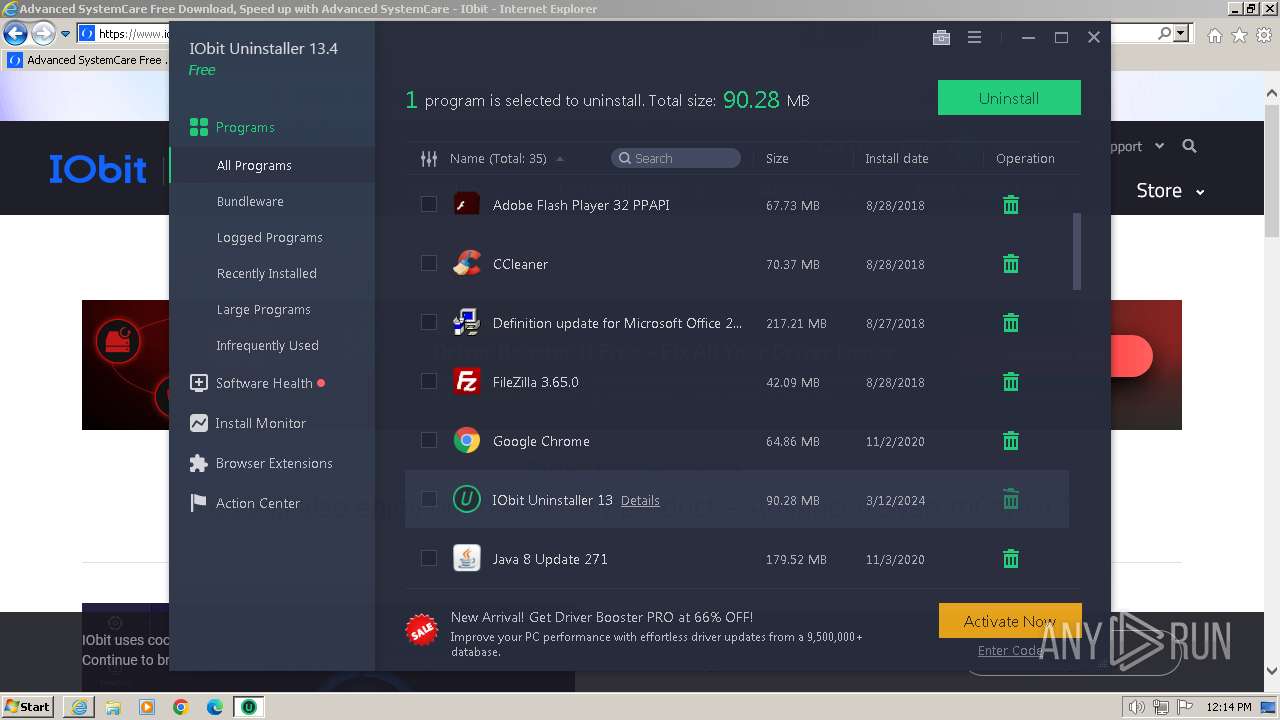Expand the Store menu on IObit website
This screenshot has height=720, width=1280.
point(1170,190)
